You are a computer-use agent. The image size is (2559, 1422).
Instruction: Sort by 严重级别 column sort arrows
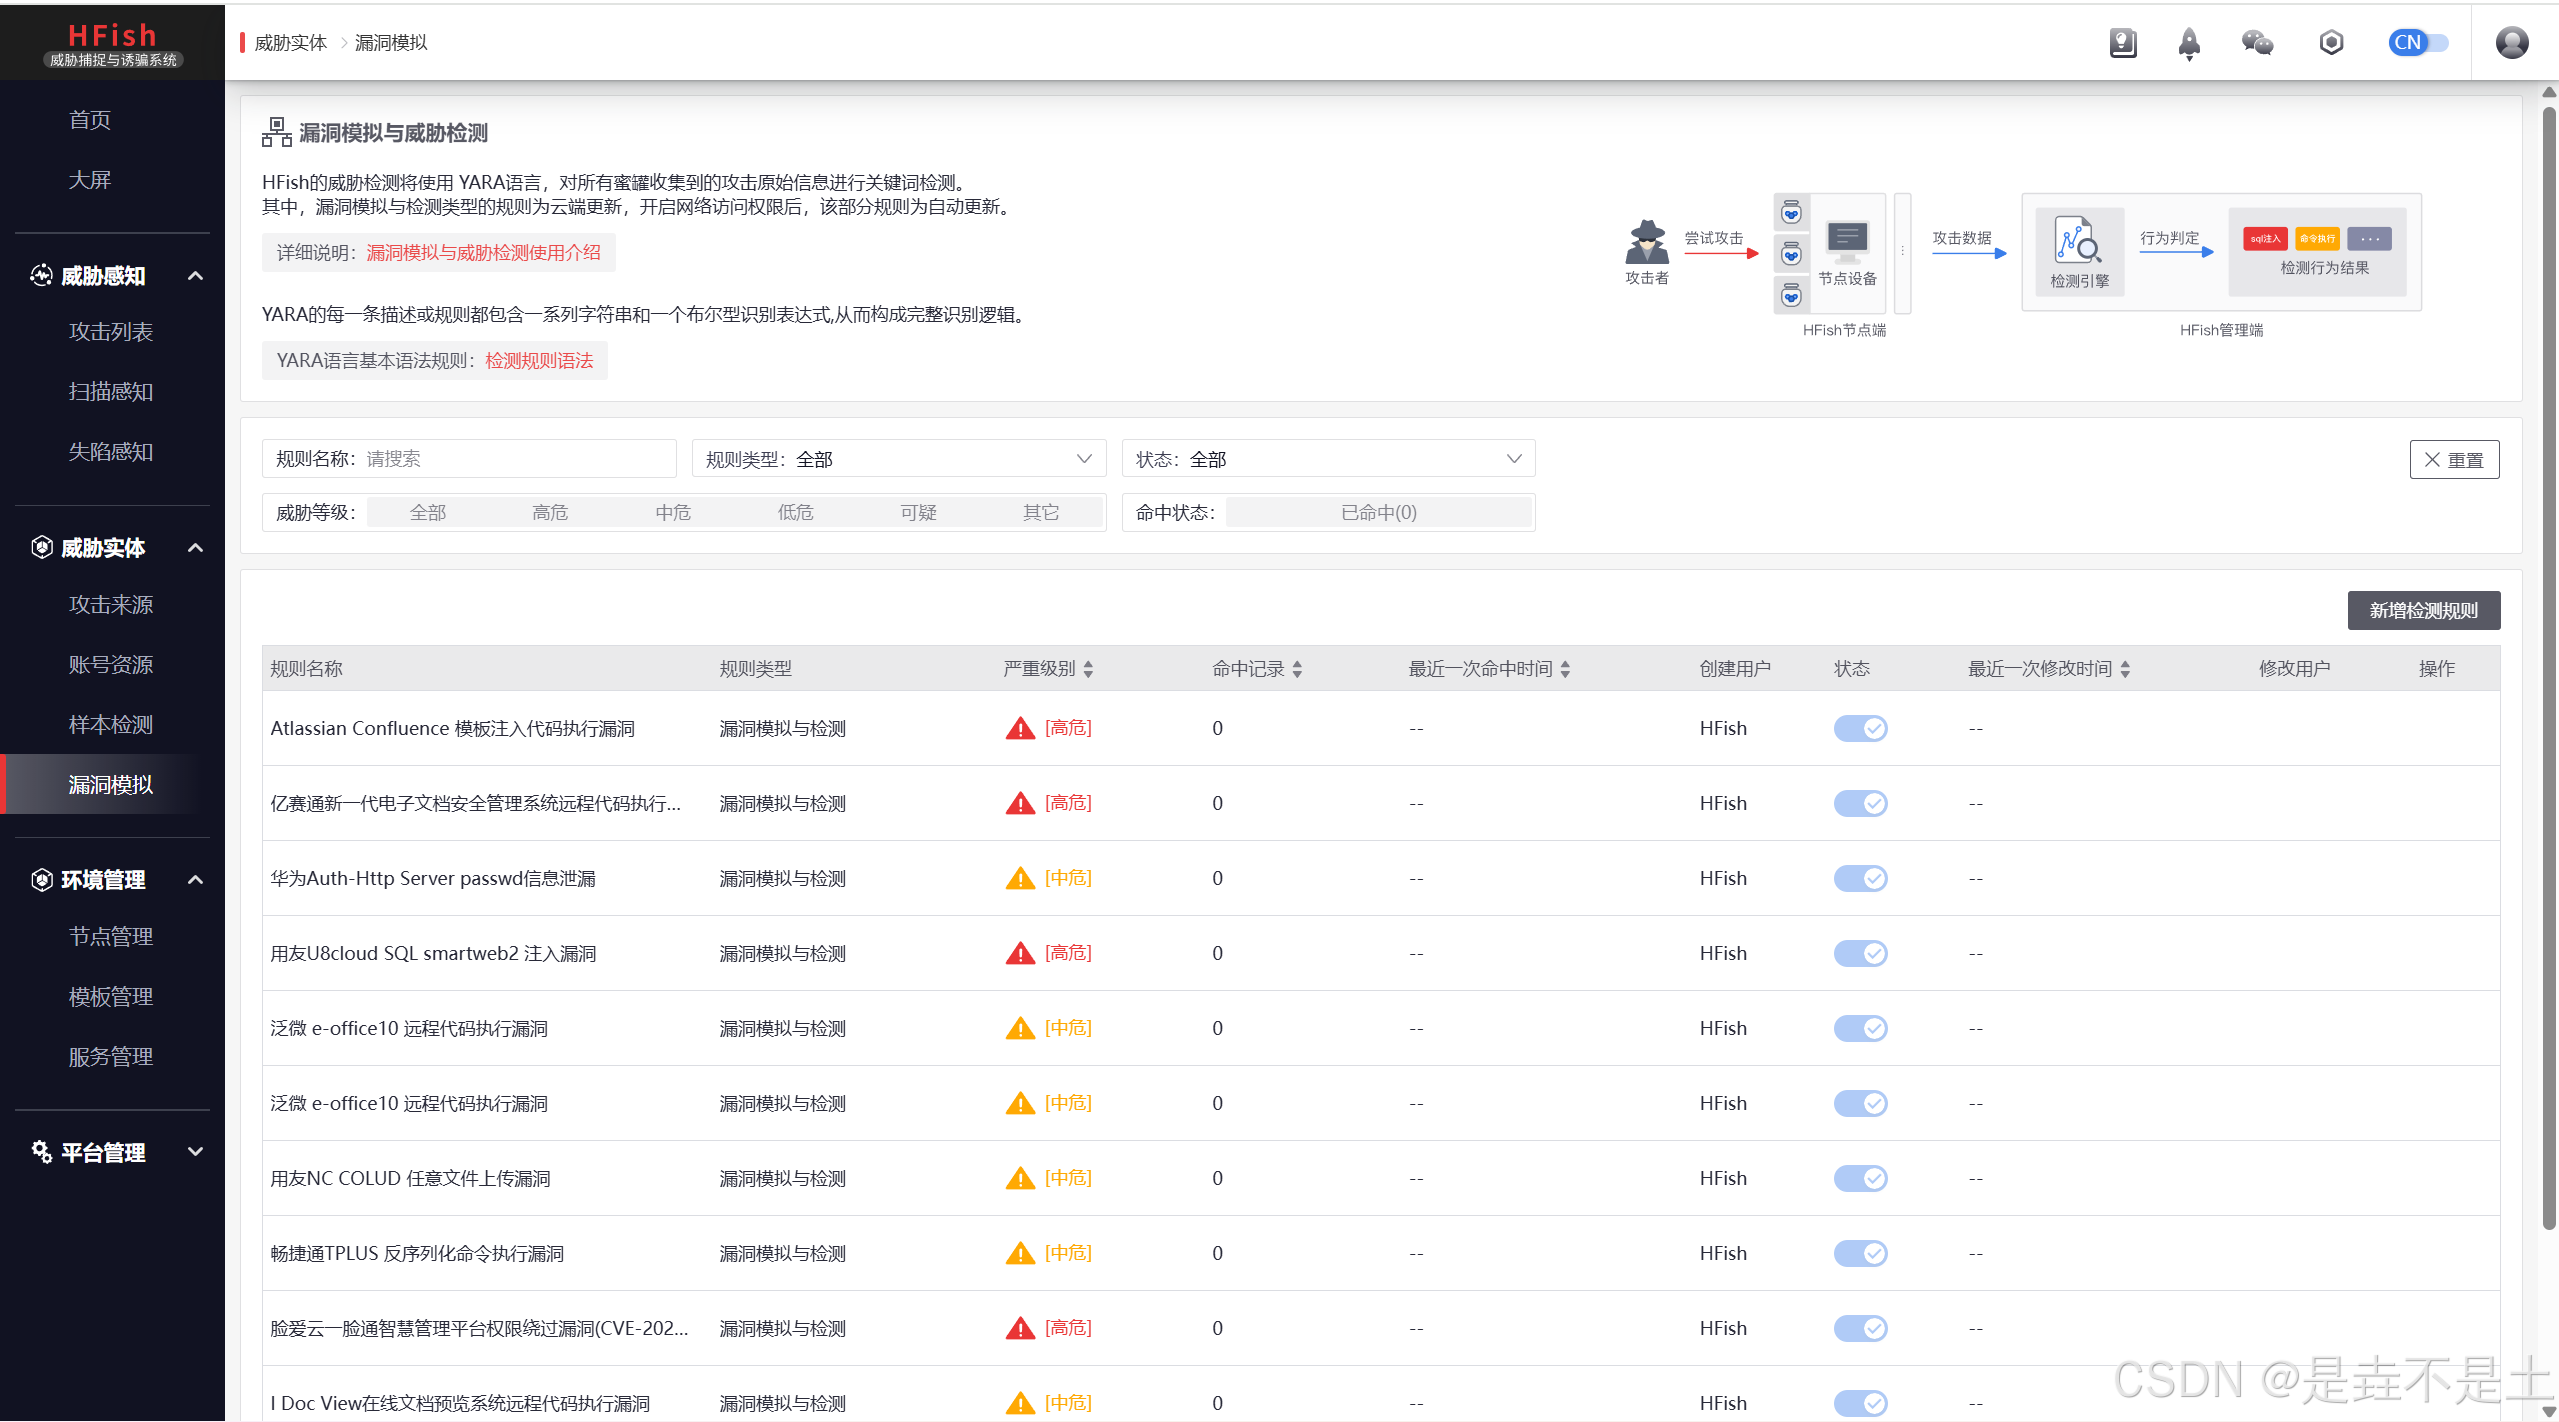click(1088, 669)
